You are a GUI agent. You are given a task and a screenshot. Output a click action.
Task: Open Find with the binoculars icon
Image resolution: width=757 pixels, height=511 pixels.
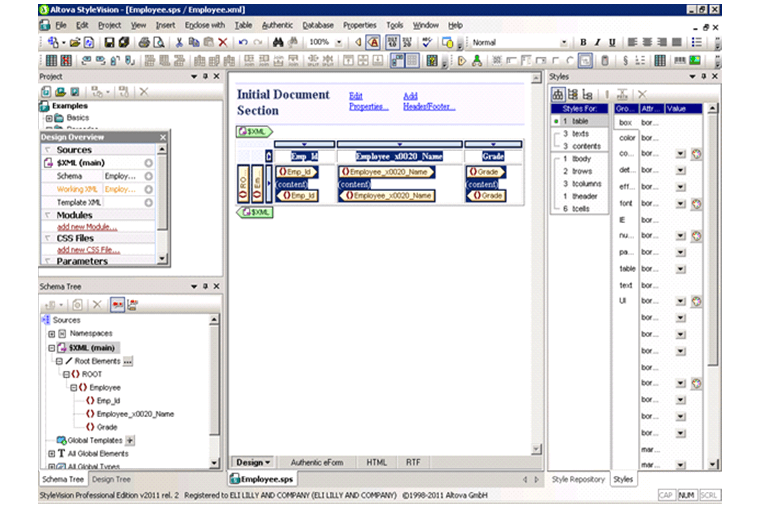278,43
